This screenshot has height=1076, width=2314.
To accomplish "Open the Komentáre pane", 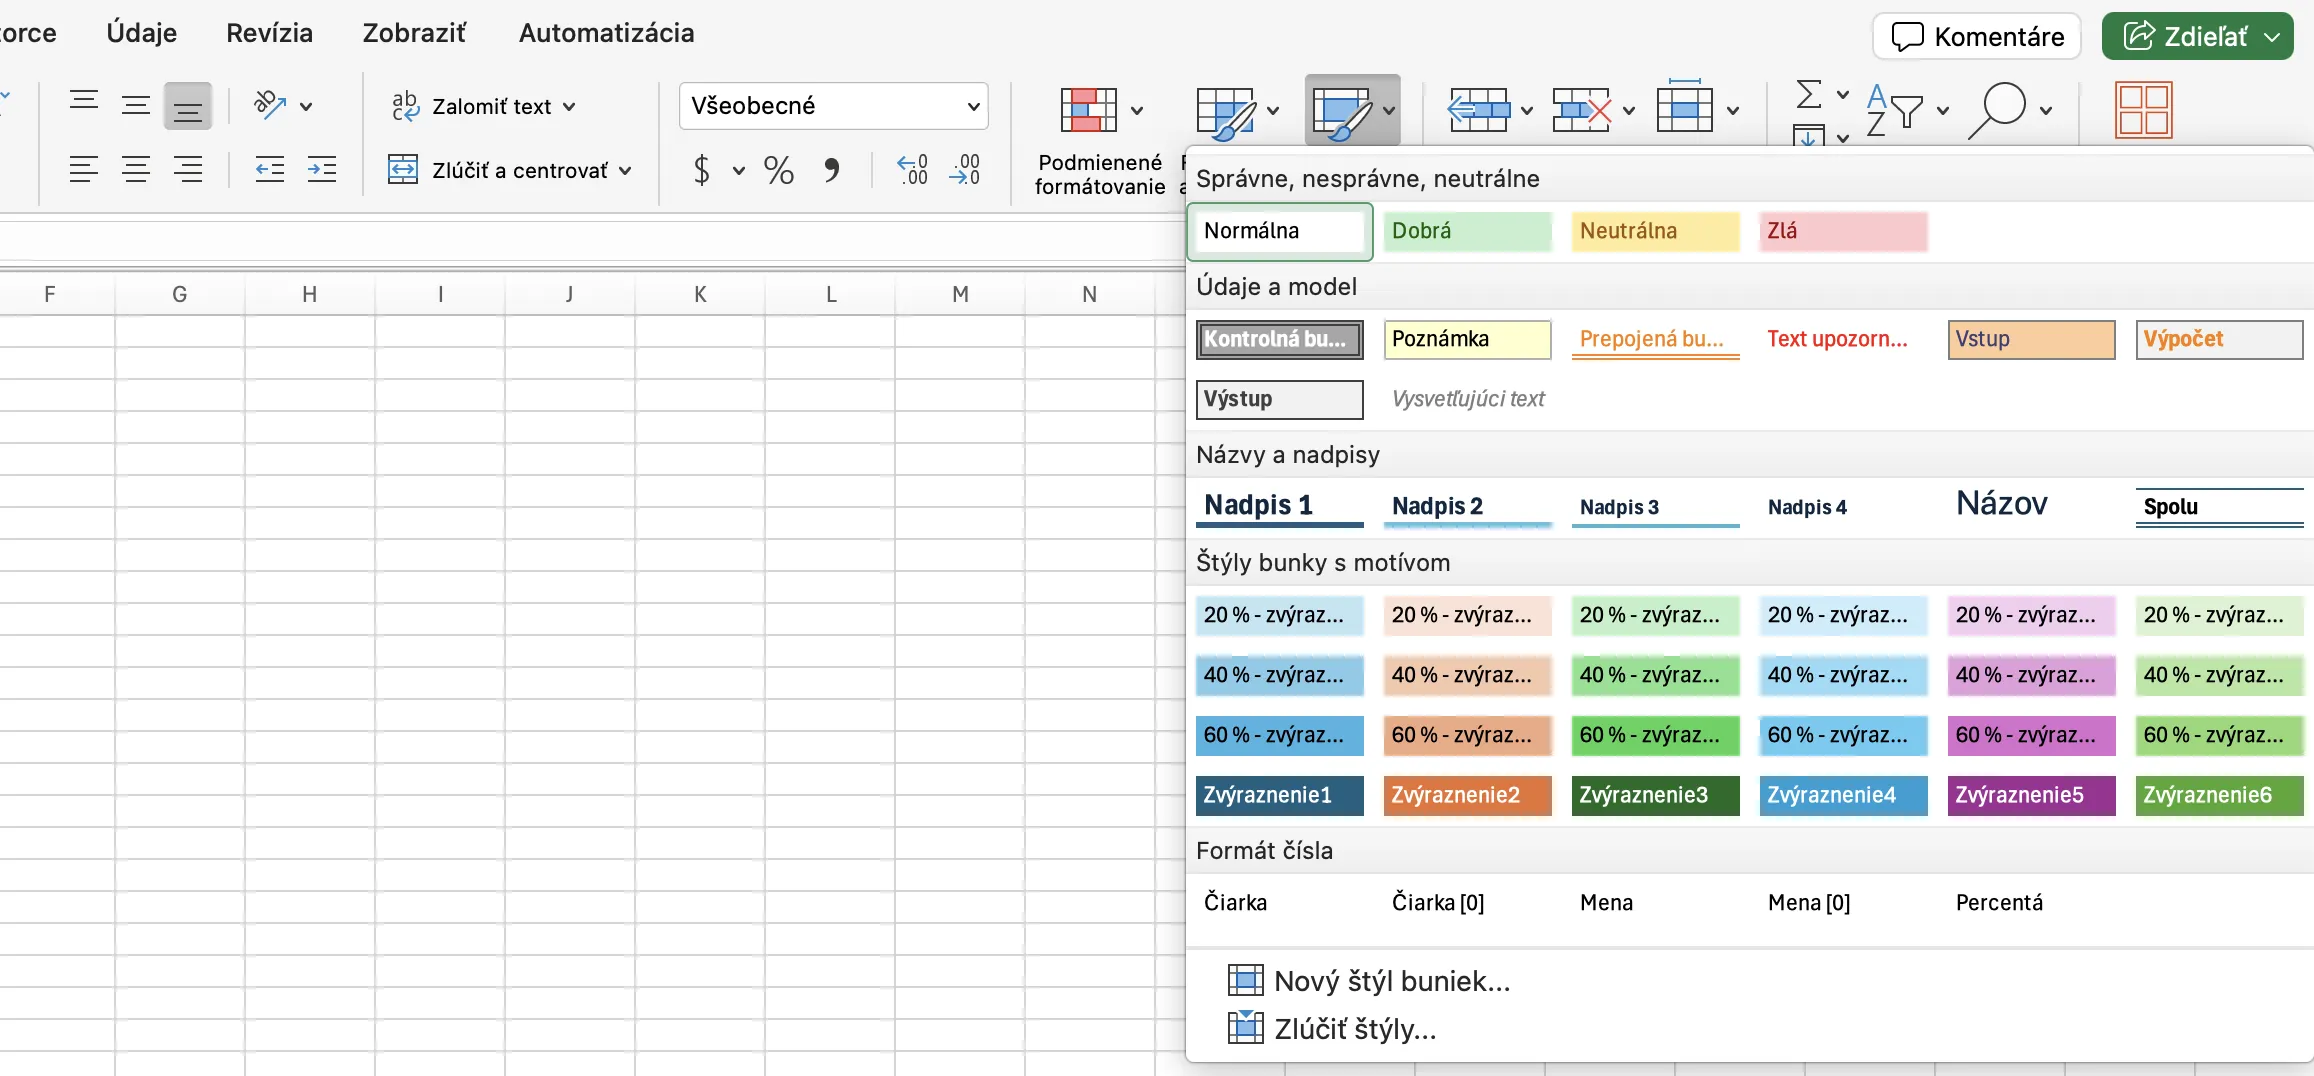I will tap(1977, 37).
